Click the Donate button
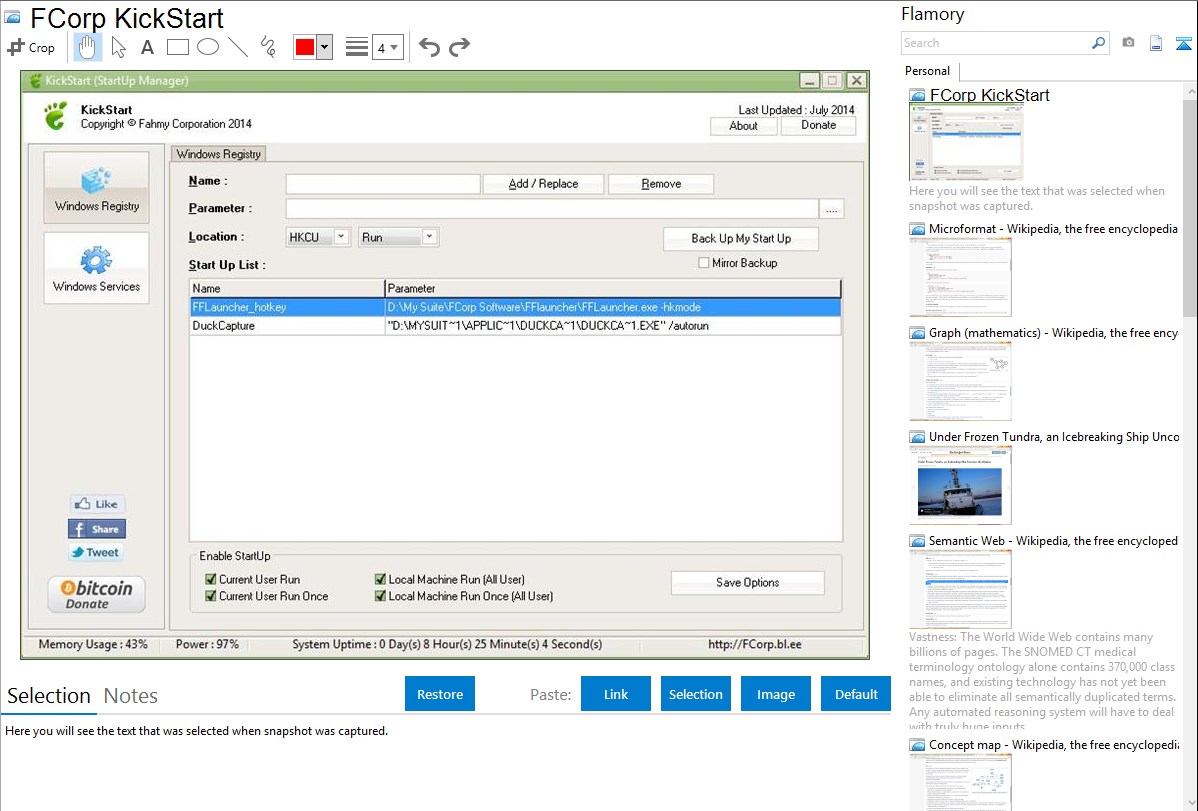 coord(818,125)
